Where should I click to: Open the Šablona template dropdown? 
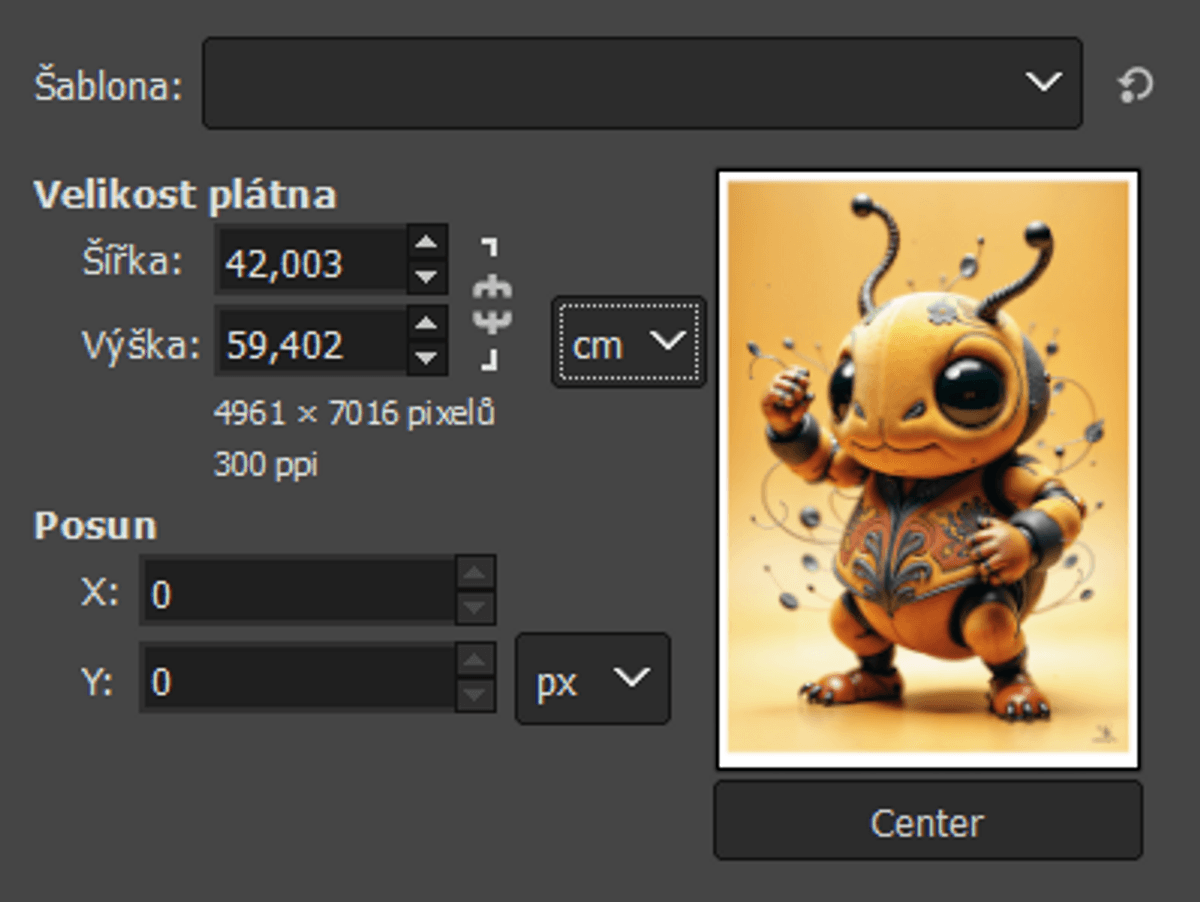642,84
